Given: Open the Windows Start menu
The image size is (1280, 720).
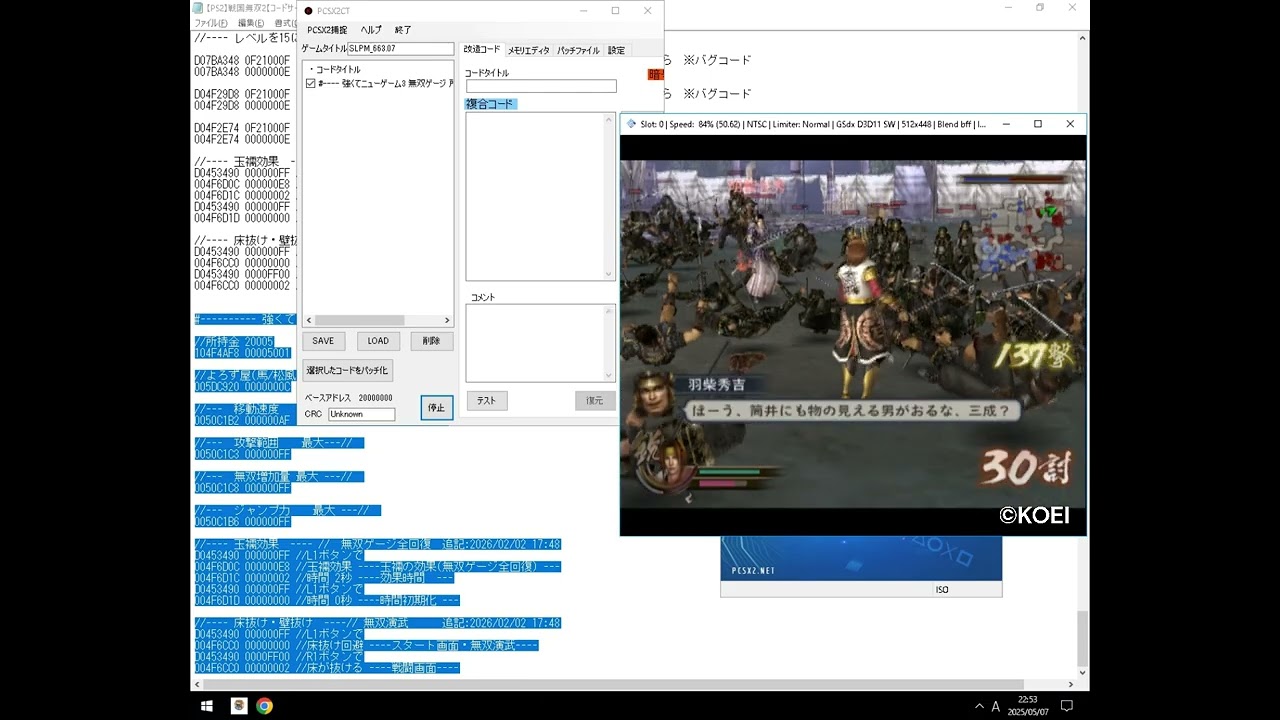Looking at the screenshot, I should (207, 706).
